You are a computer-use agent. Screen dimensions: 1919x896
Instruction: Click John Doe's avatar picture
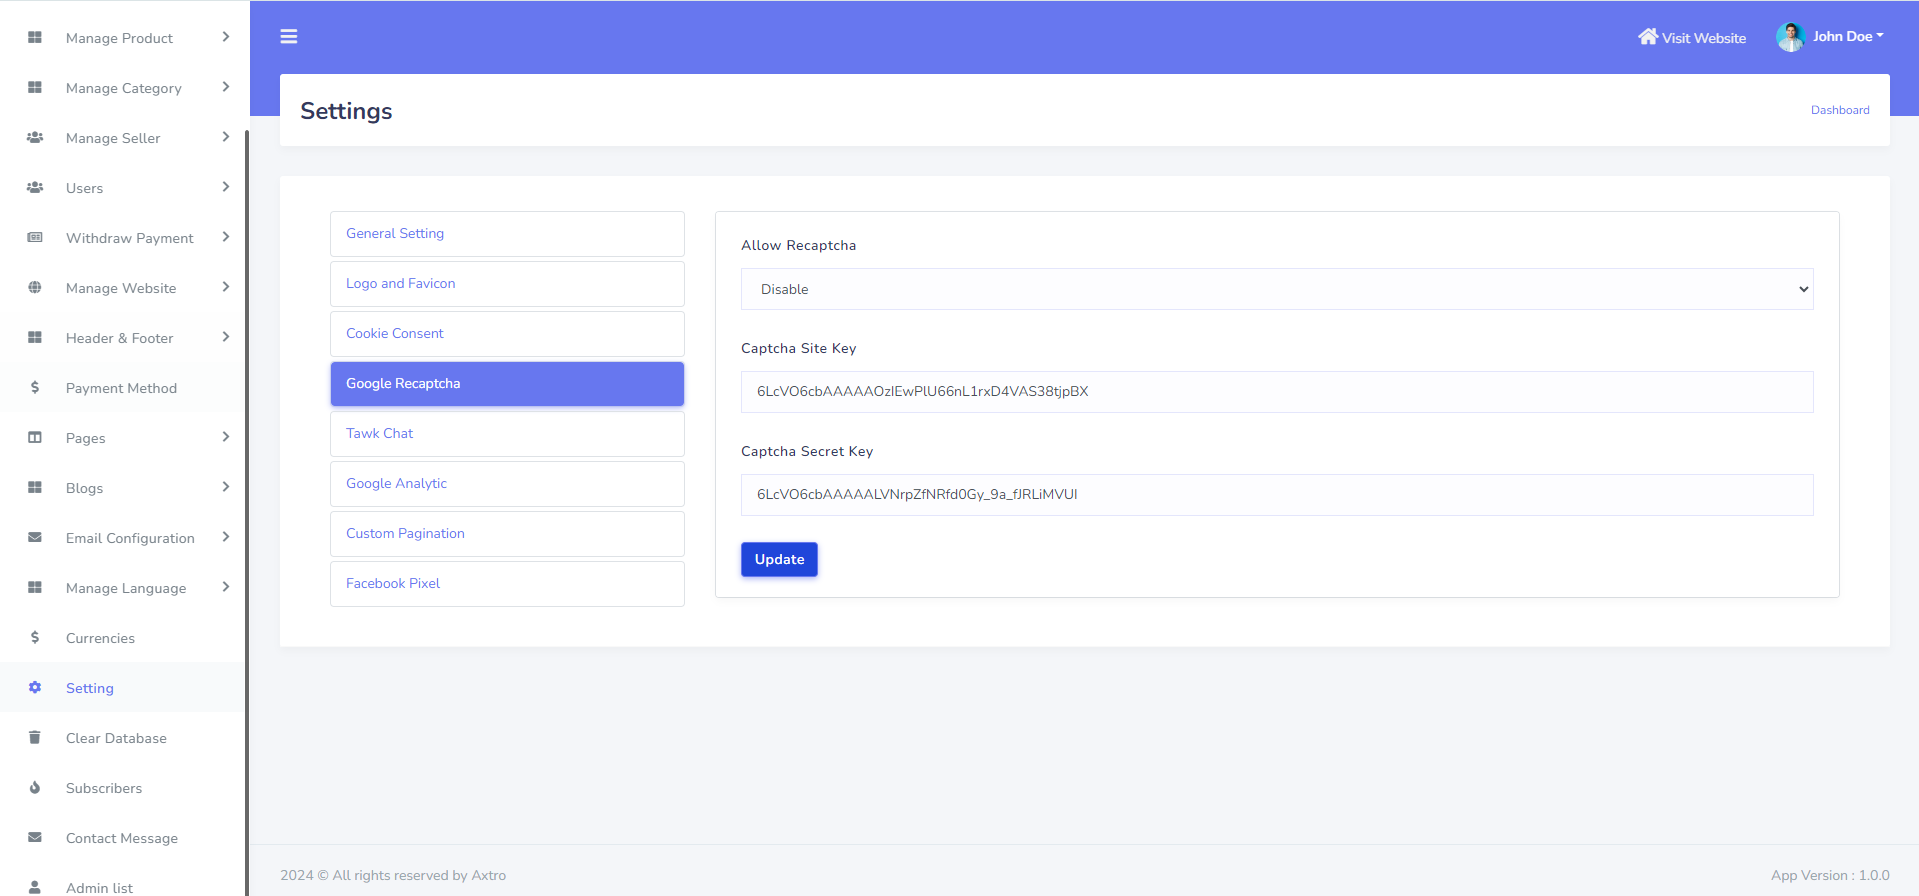1789,37
